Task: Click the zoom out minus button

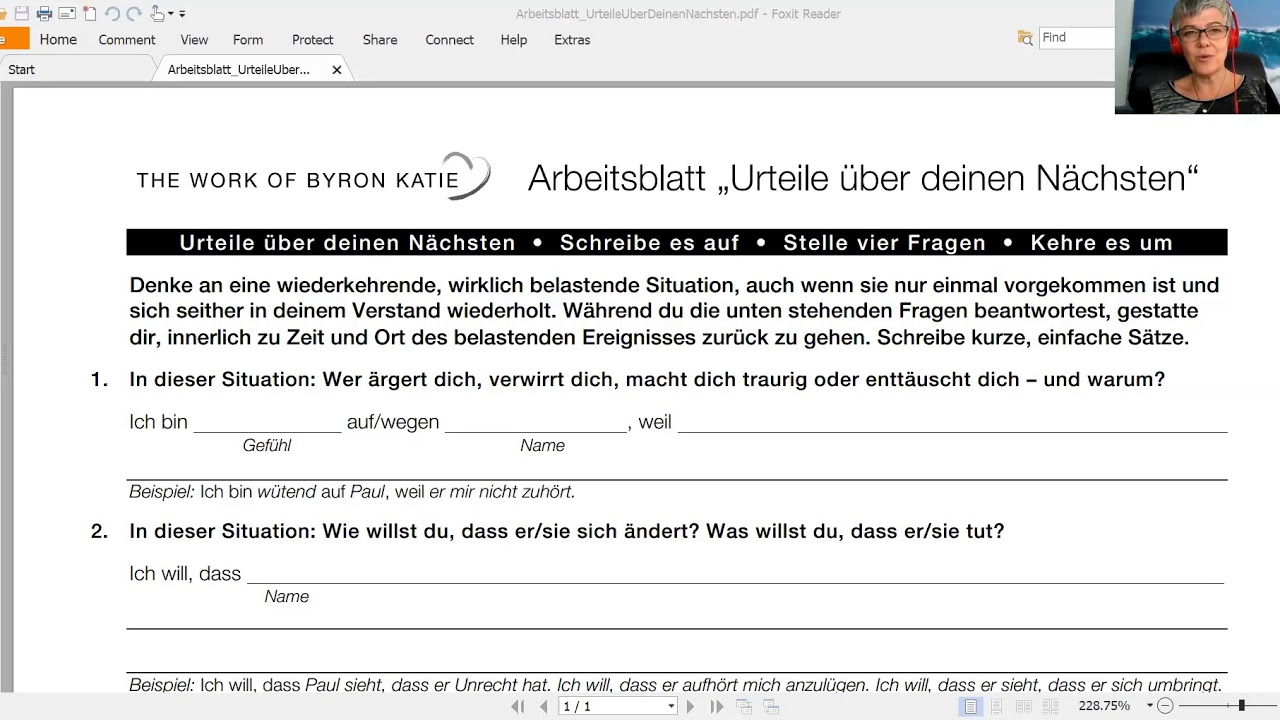Action: 1165,706
